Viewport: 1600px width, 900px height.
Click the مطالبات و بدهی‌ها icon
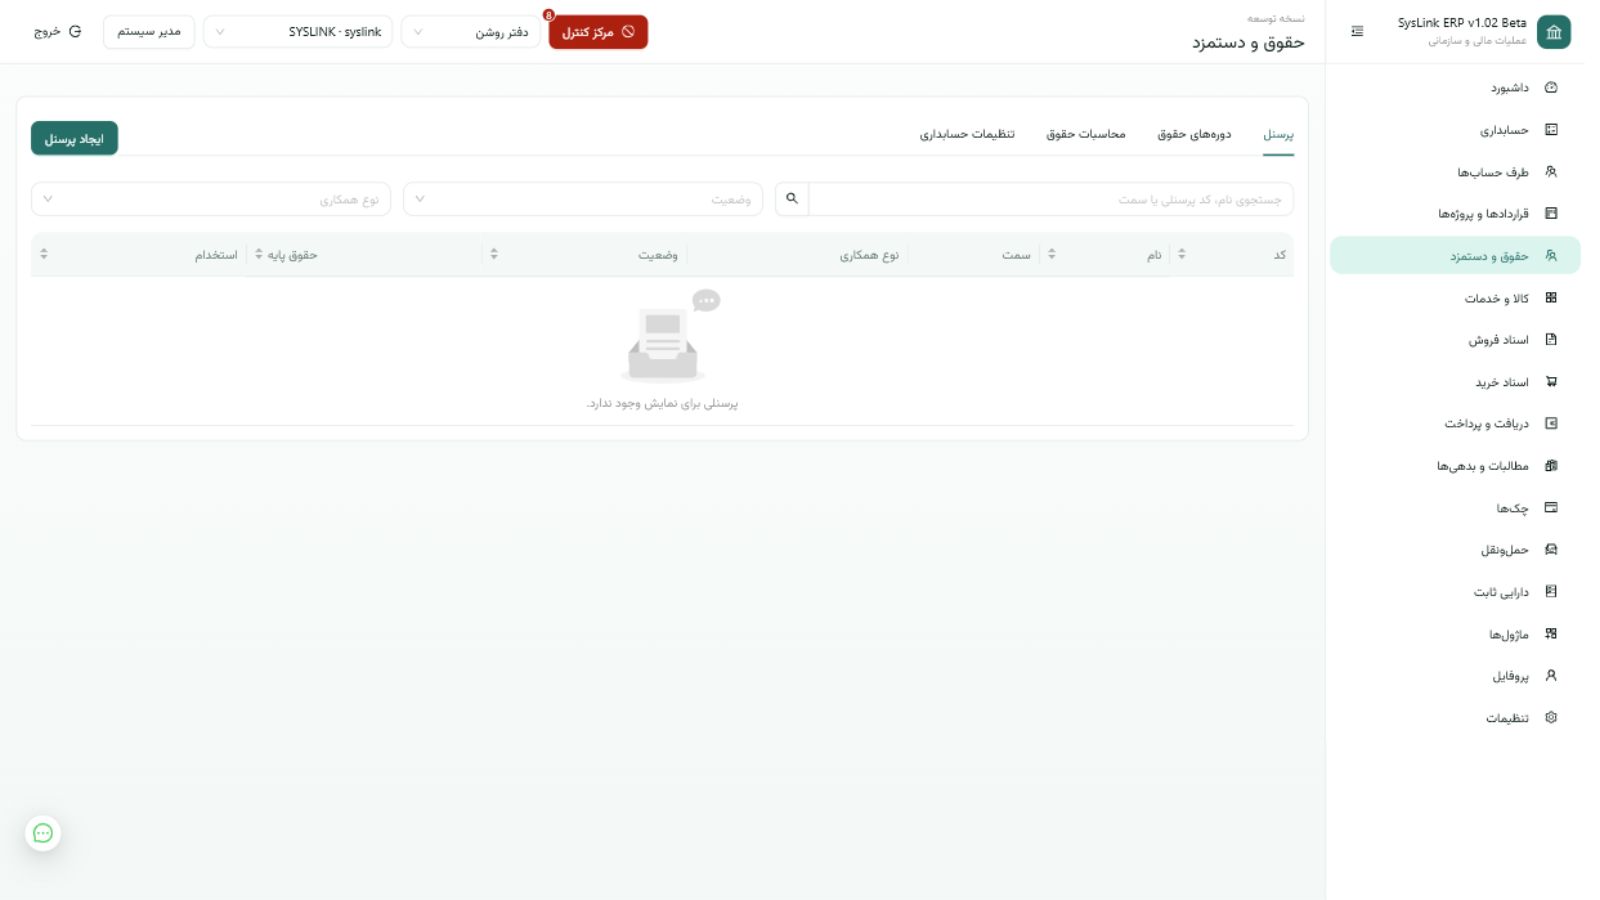pyautogui.click(x=1551, y=466)
